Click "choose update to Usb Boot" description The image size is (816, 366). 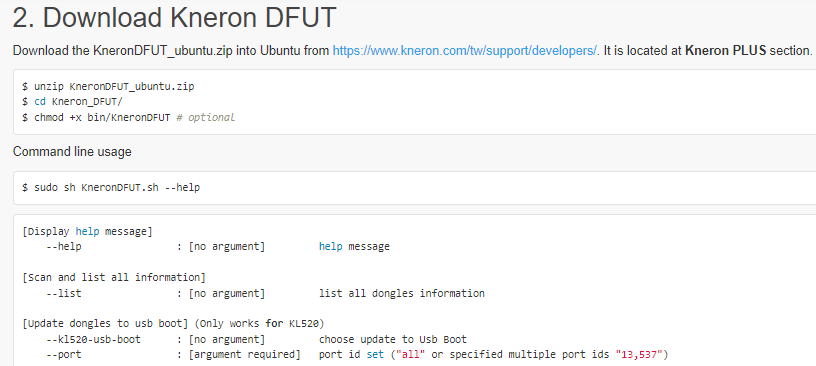pyautogui.click(x=393, y=339)
